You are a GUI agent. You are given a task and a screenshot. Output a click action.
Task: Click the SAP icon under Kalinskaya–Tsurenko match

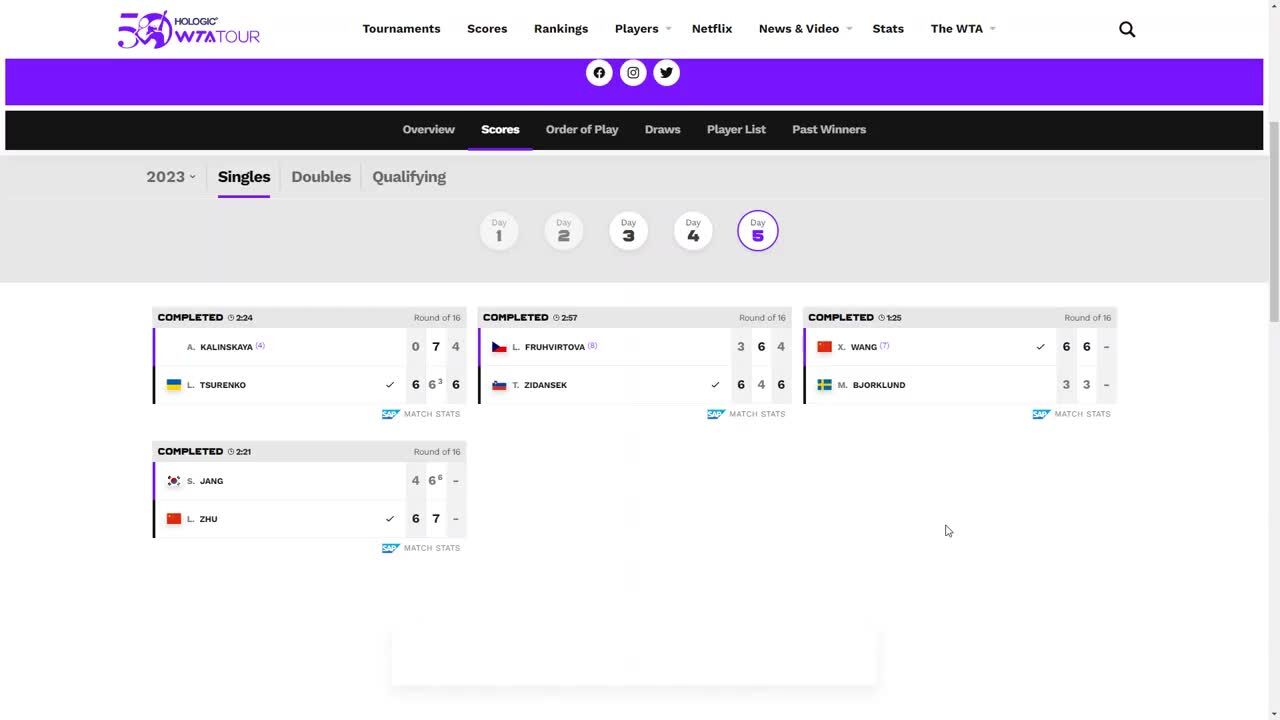click(x=391, y=414)
